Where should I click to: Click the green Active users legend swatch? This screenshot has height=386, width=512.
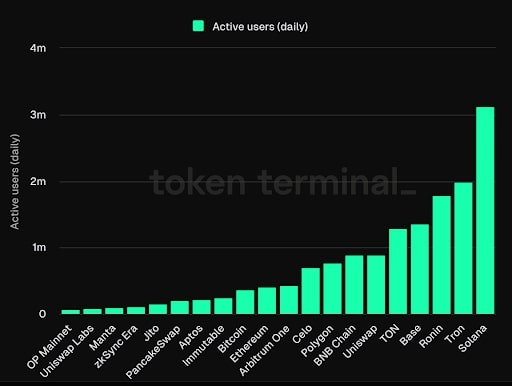[198, 26]
